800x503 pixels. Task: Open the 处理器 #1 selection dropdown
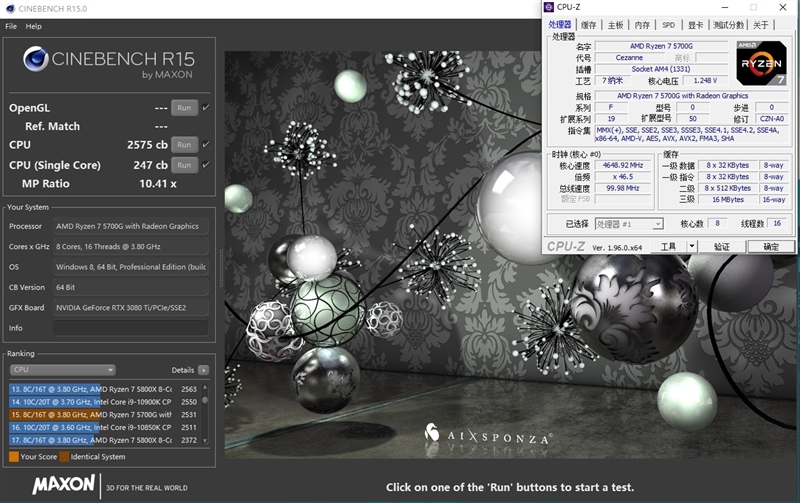[x=629, y=224]
